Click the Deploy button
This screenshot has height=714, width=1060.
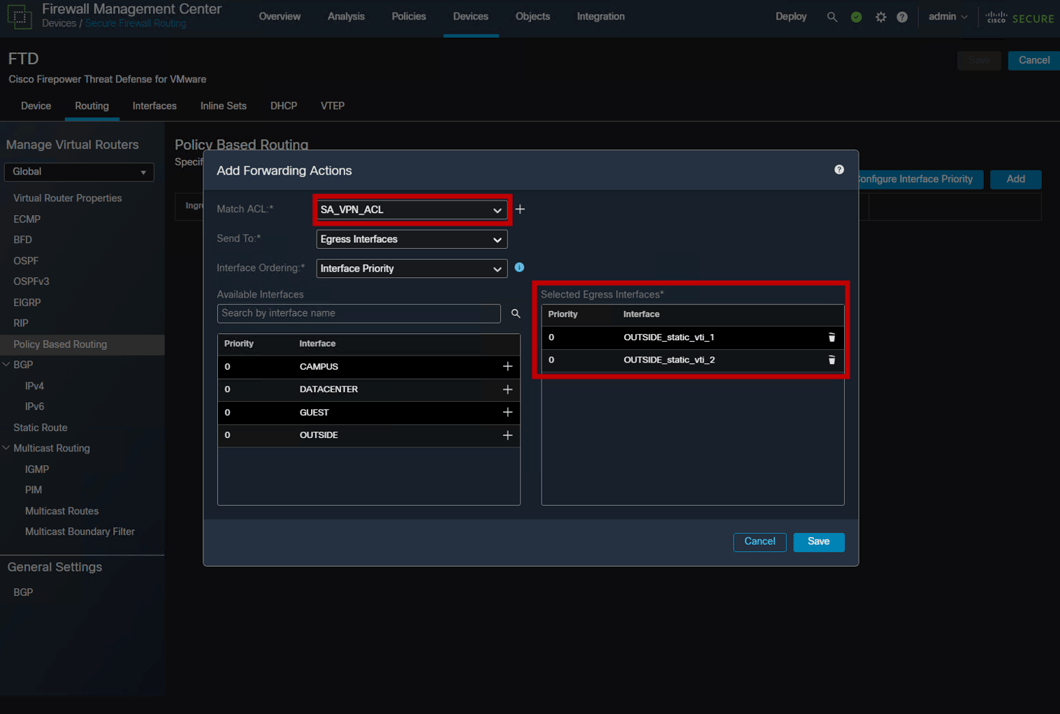[791, 17]
